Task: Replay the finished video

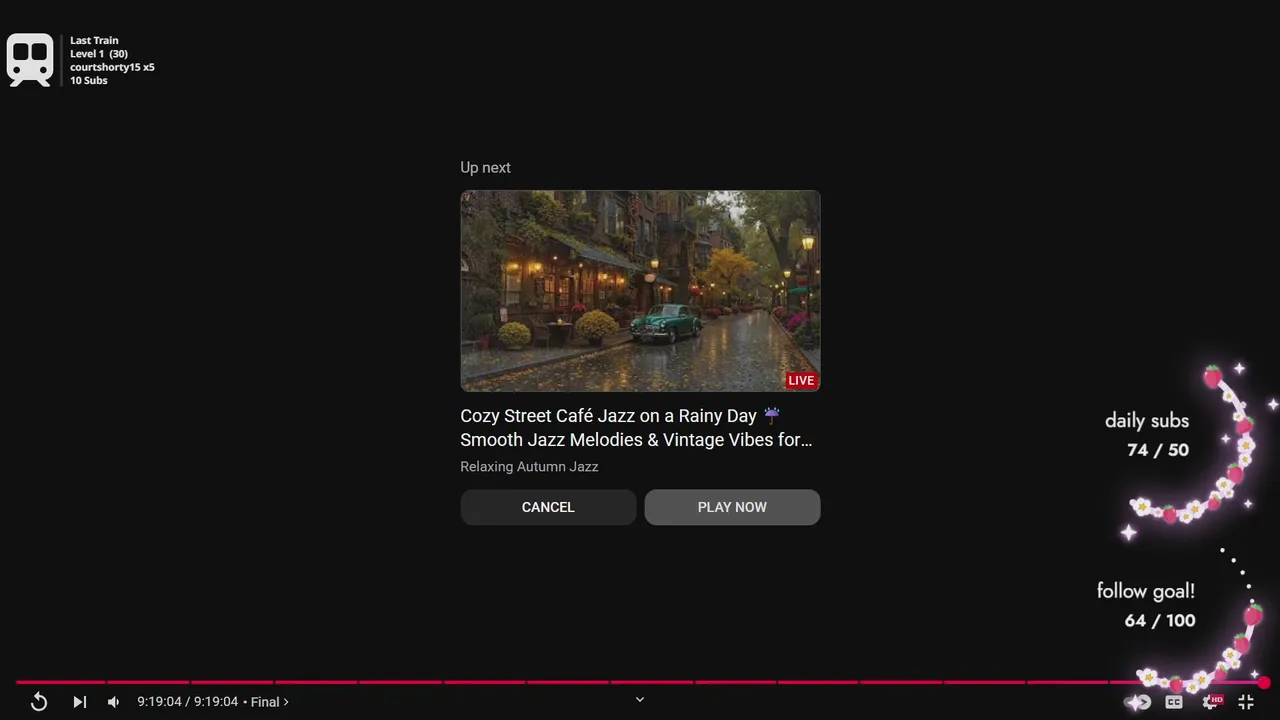Action: (39, 702)
